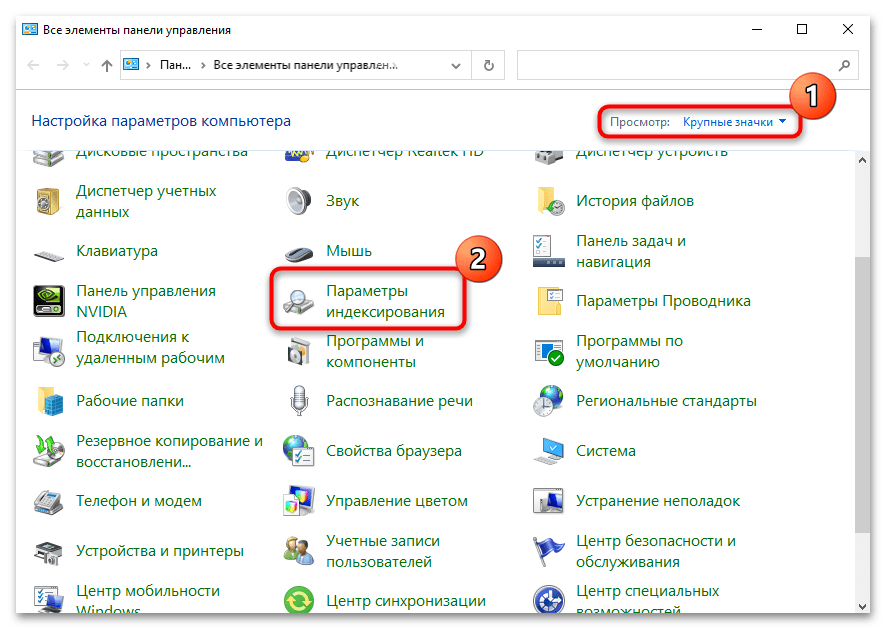Open the Speech Recognition microphone icon

pos(300,401)
